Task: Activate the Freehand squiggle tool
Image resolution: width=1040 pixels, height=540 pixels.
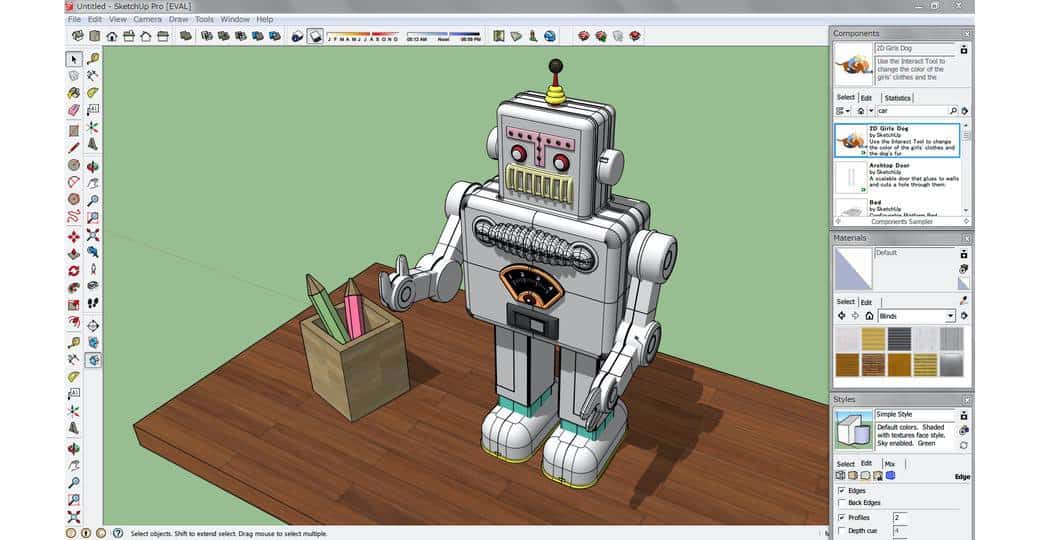Action: click(74, 216)
